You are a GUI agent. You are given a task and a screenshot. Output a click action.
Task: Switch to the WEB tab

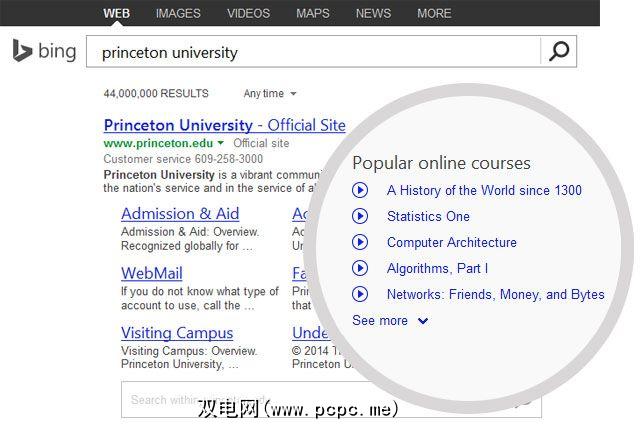click(116, 13)
